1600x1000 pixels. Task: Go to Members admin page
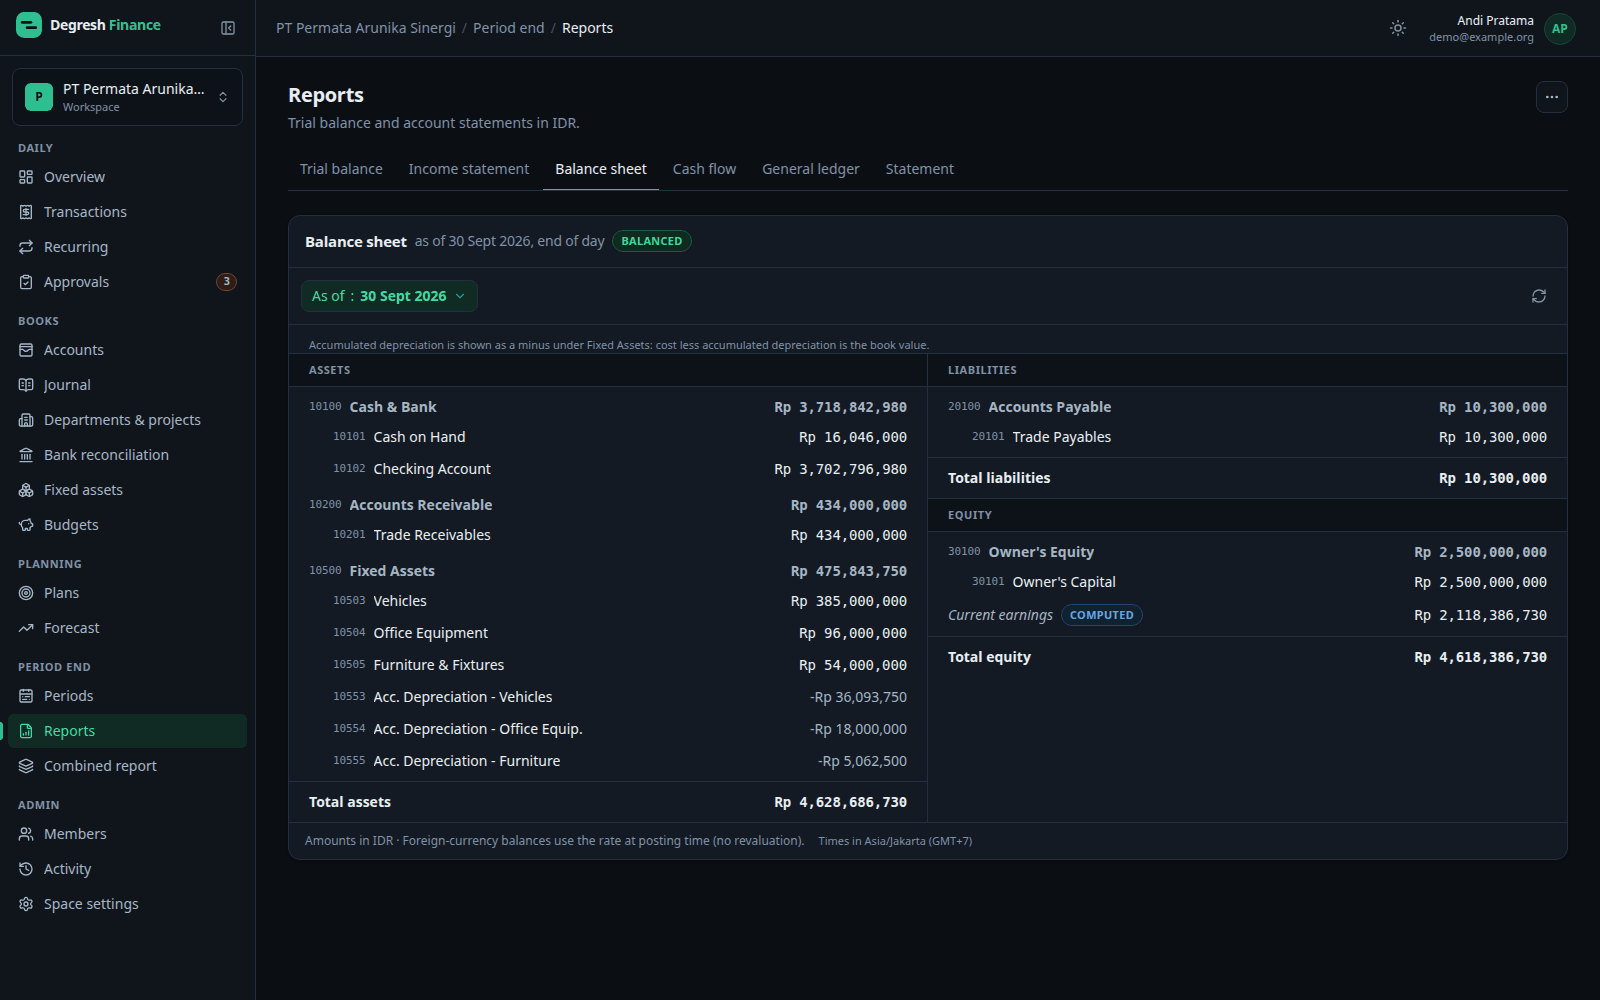pos(127,834)
